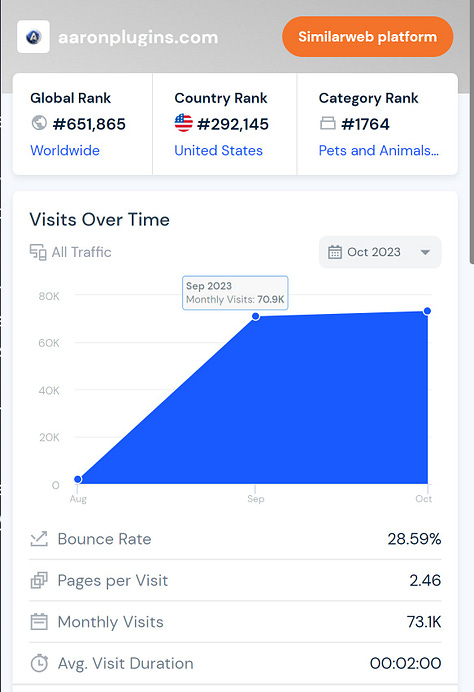Viewport: 474px width, 692px height.
Task: Select the Sep data point on chart
Action: pyautogui.click(x=256, y=316)
